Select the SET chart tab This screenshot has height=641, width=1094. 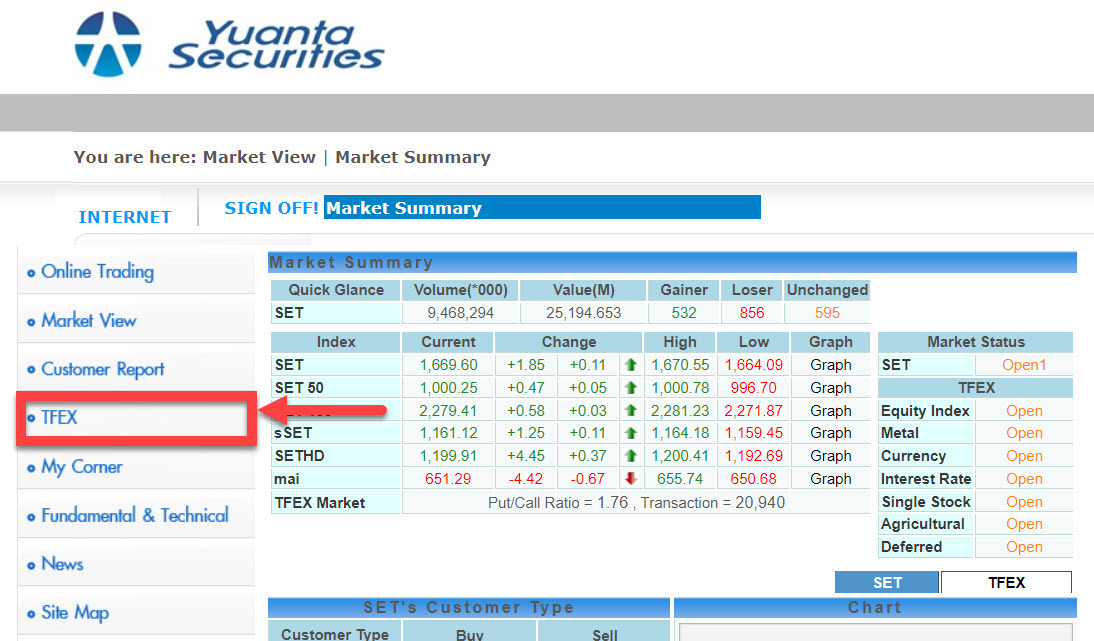coord(887,582)
